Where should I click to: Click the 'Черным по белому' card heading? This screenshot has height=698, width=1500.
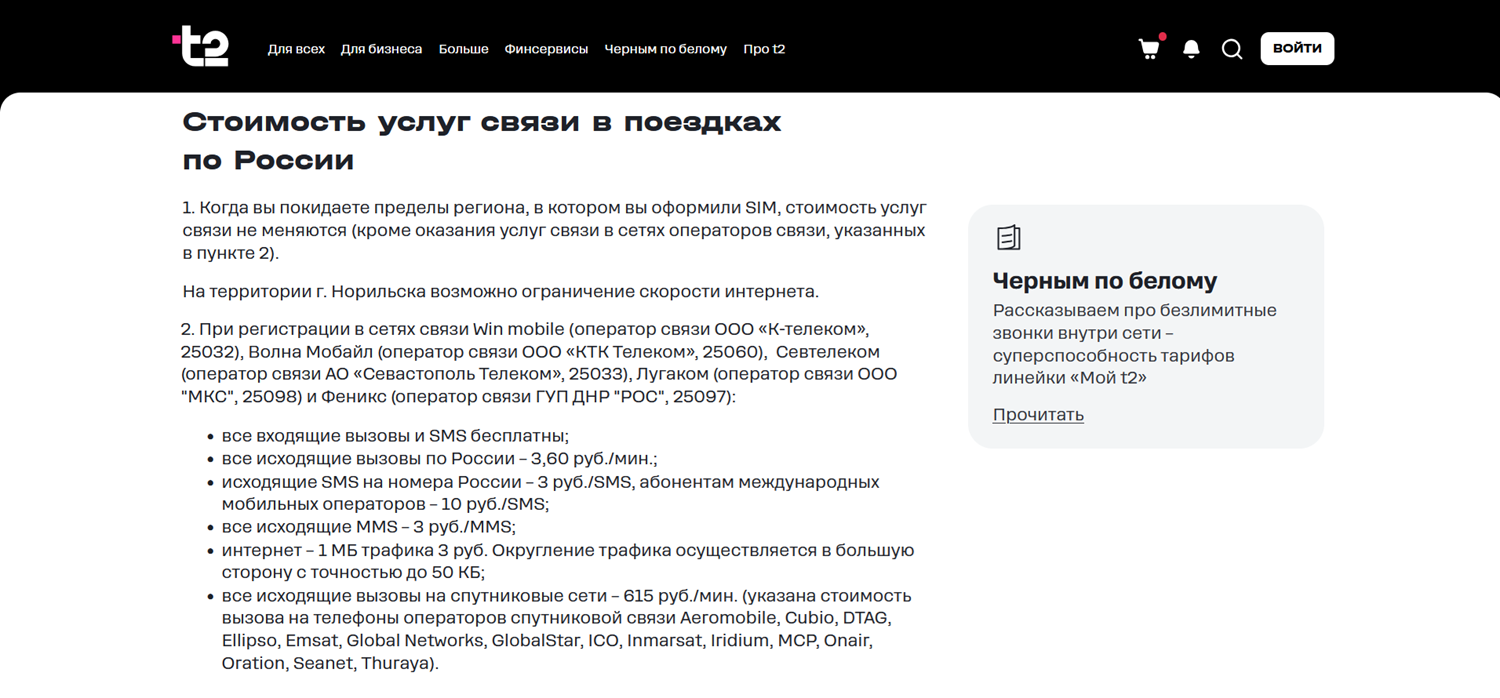1105,281
